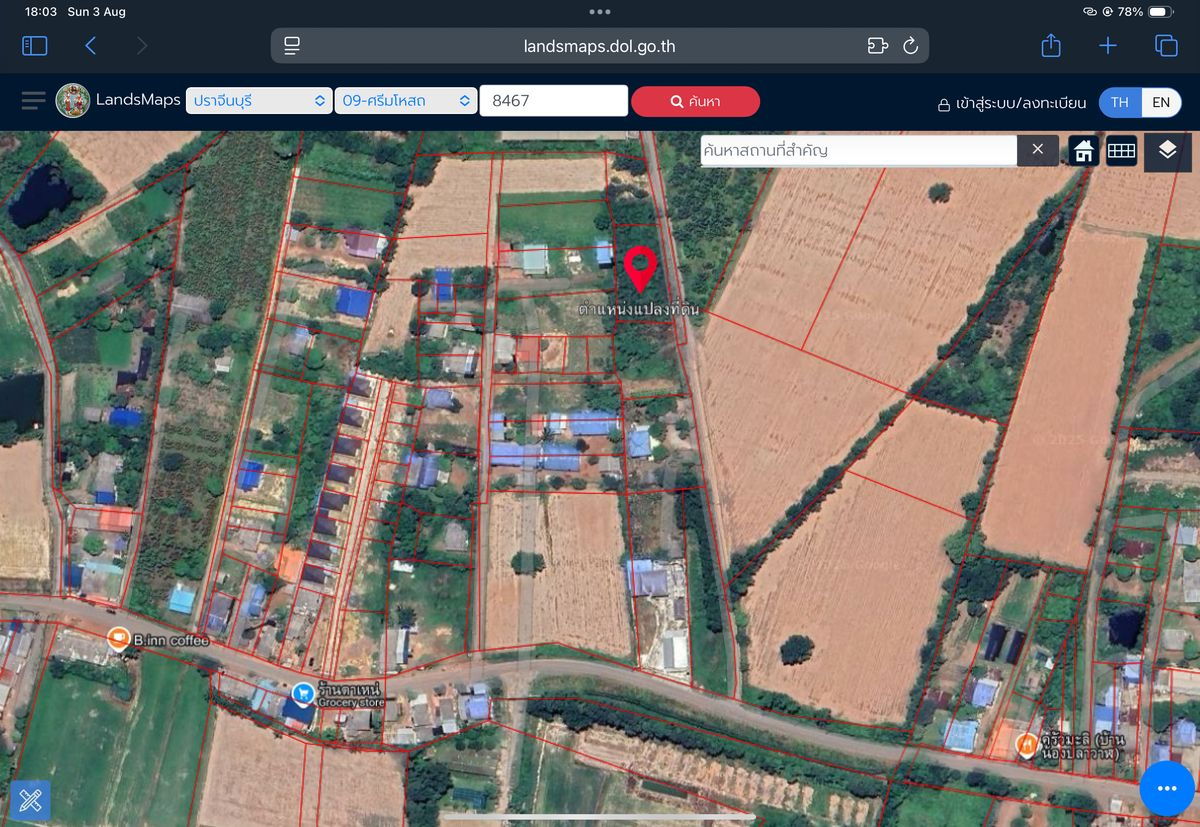Tap the Safari share icon
The width and height of the screenshot is (1200, 827).
tap(1050, 46)
